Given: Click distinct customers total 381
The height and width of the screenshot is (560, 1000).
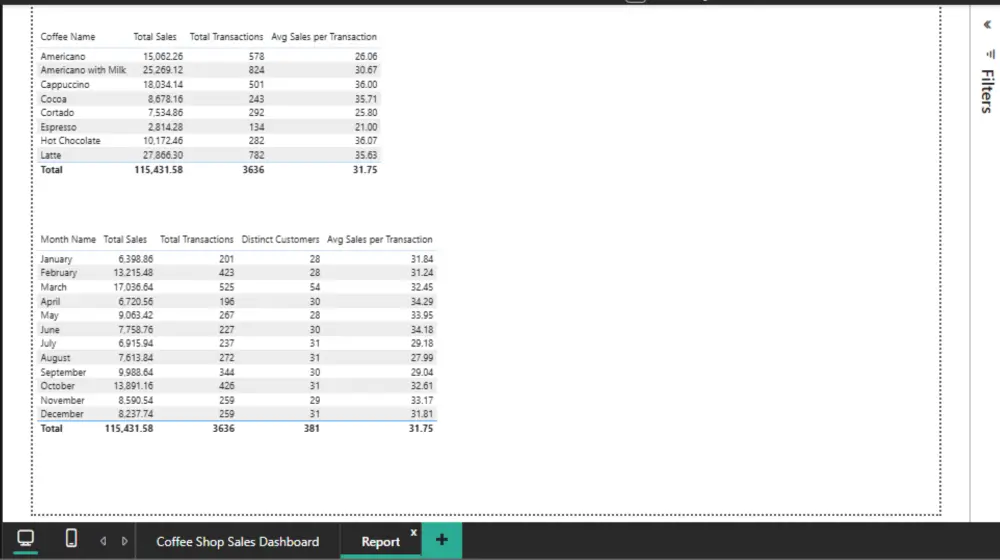Looking at the screenshot, I should pos(311,429).
